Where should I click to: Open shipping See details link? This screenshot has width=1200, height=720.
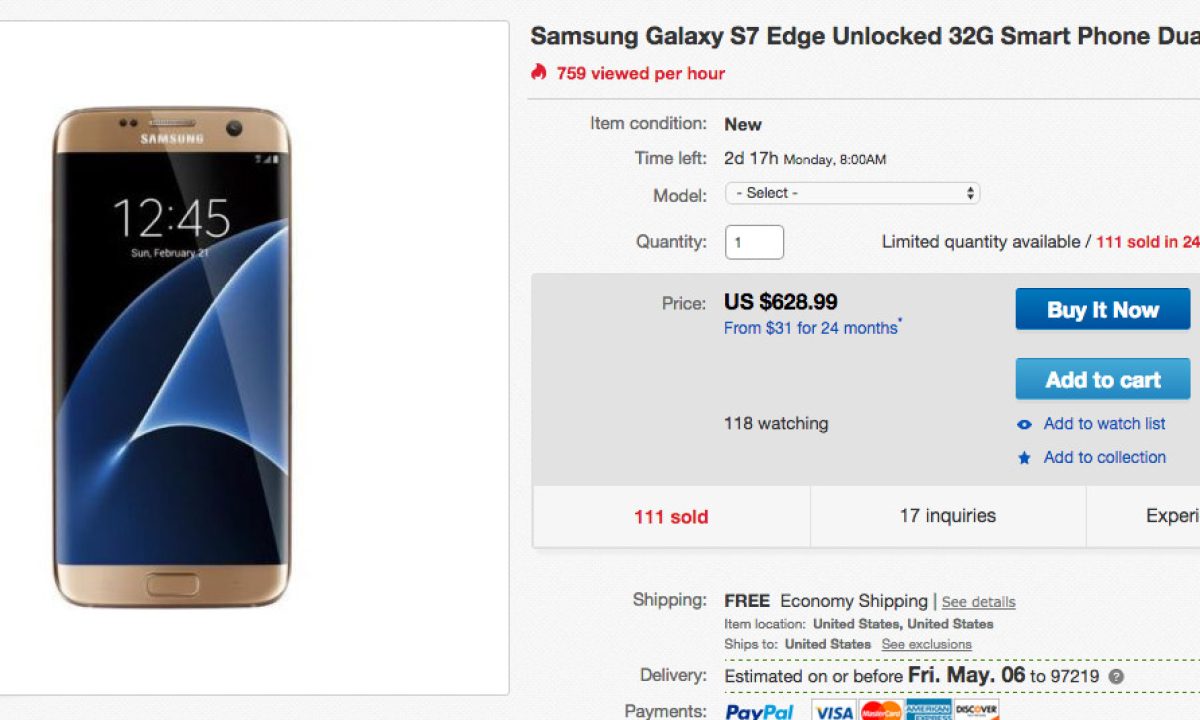coord(978,602)
